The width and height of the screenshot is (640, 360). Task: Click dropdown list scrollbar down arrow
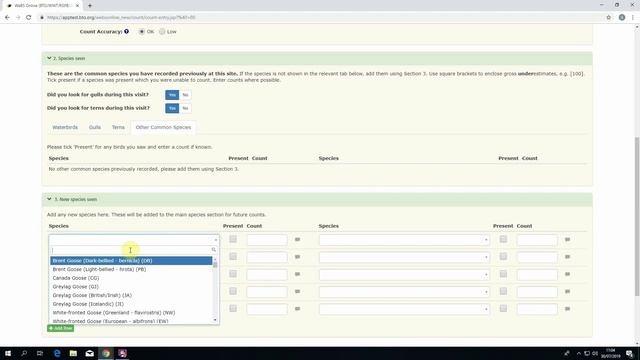tap(215, 320)
